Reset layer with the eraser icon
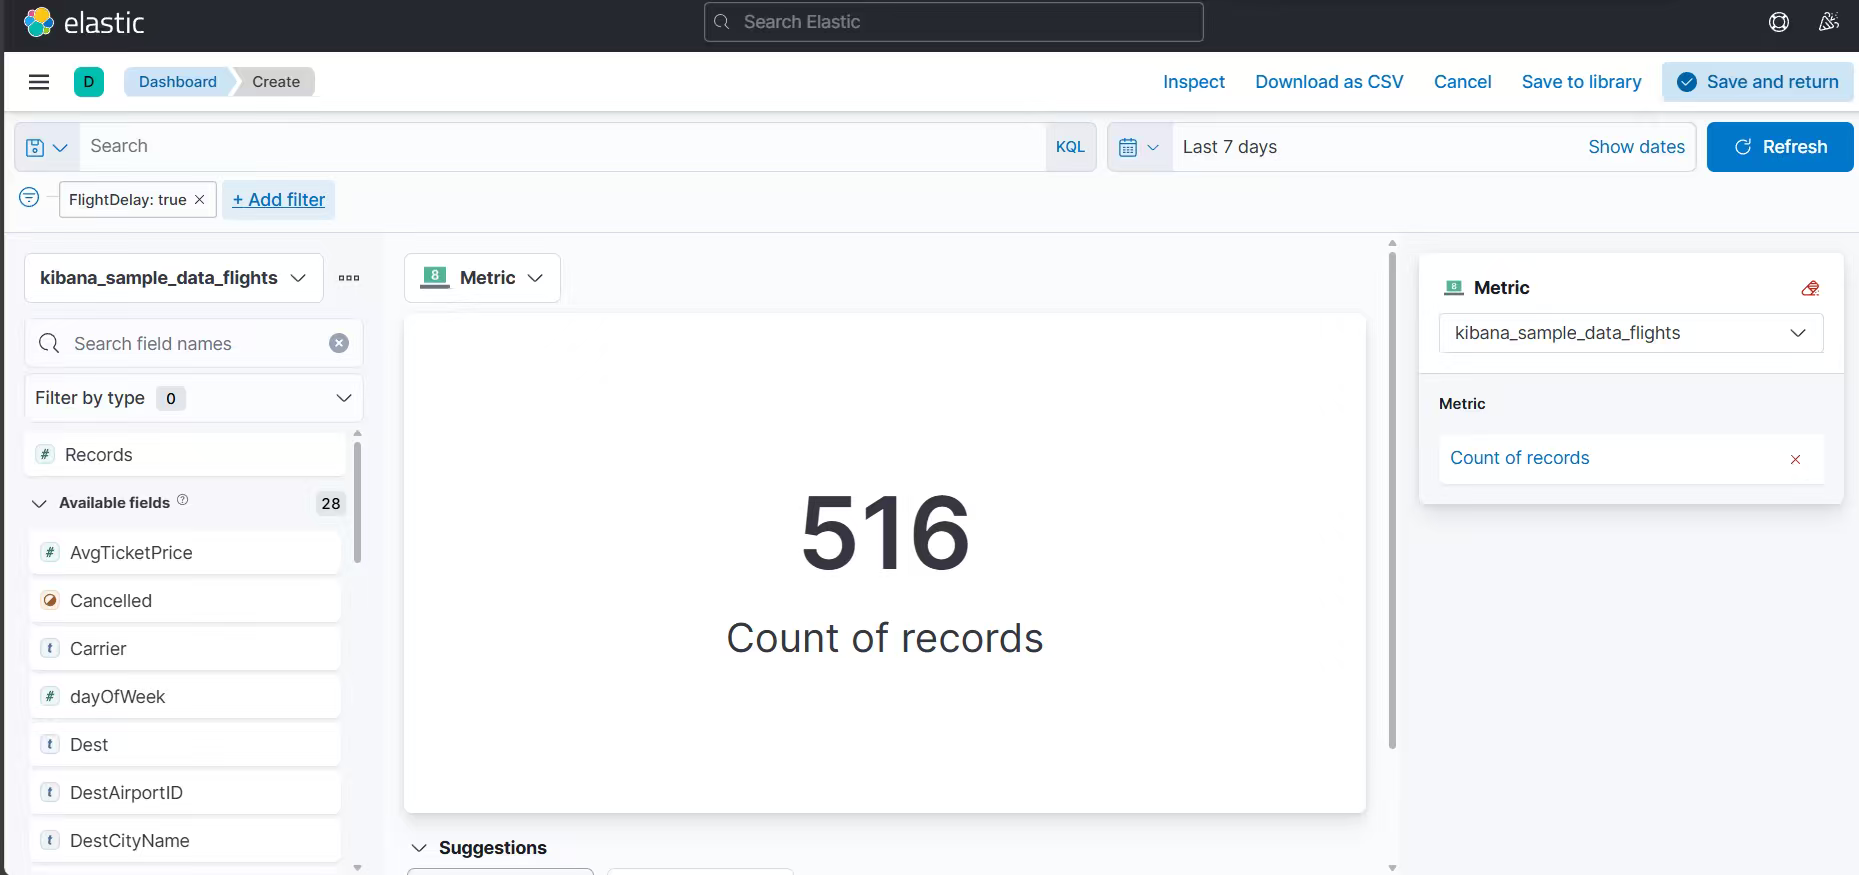 click(x=1809, y=288)
